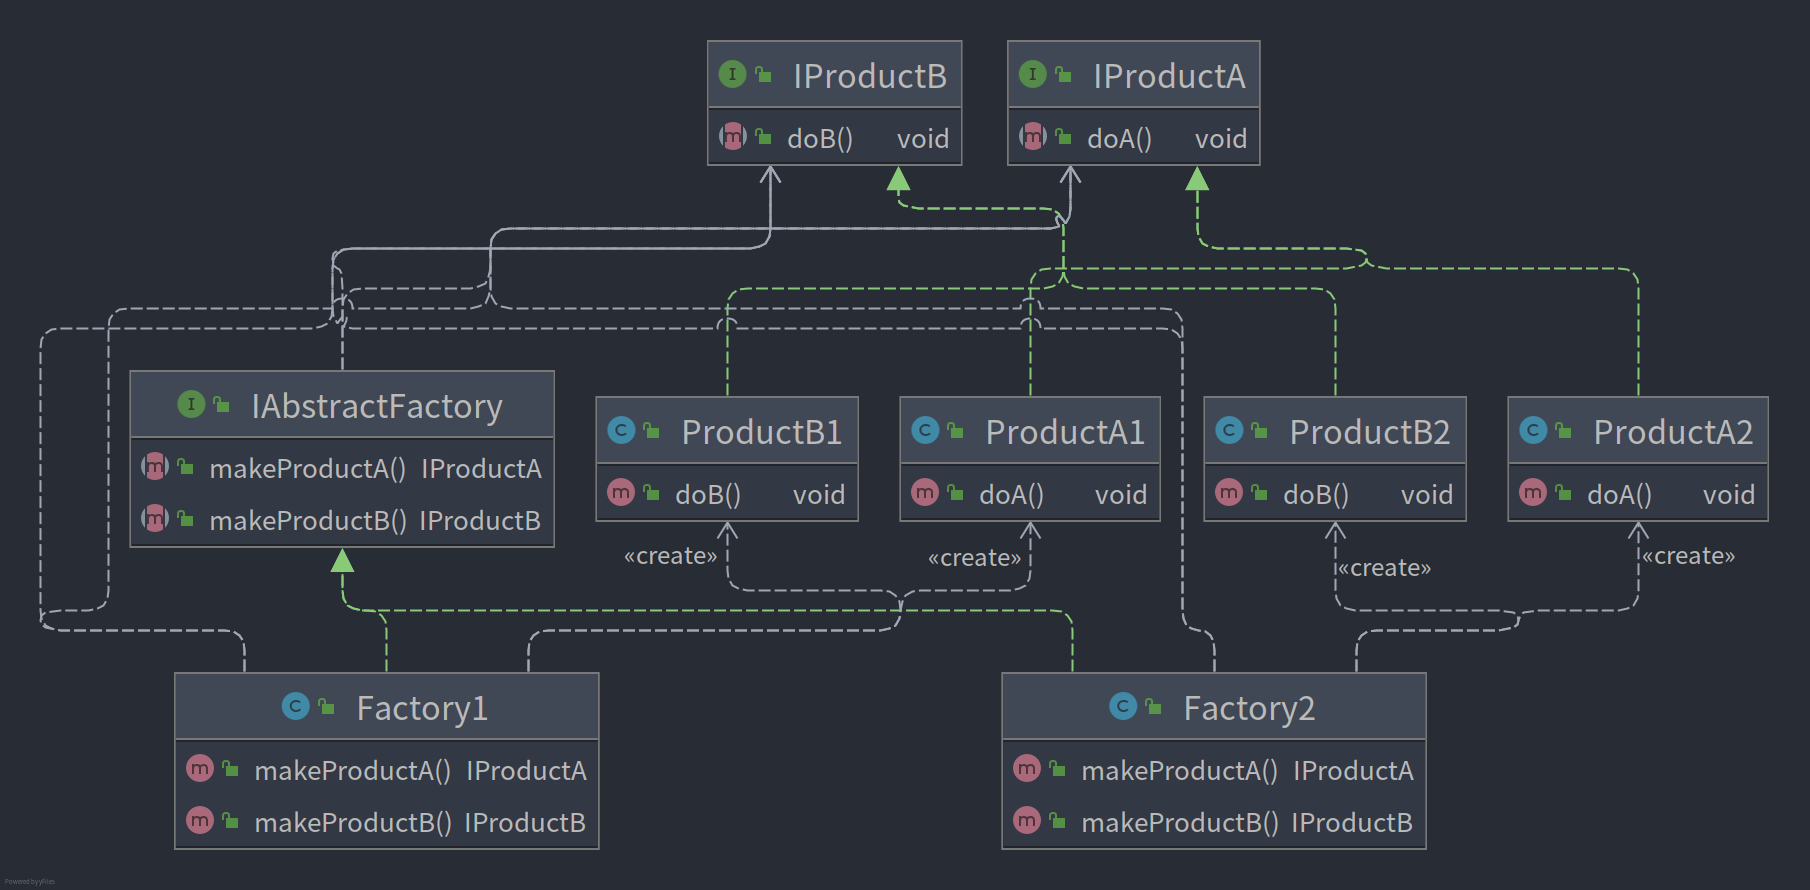The image size is (1810, 890).
Task: Click doB() method text in IProductB
Action: click(x=820, y=138)
